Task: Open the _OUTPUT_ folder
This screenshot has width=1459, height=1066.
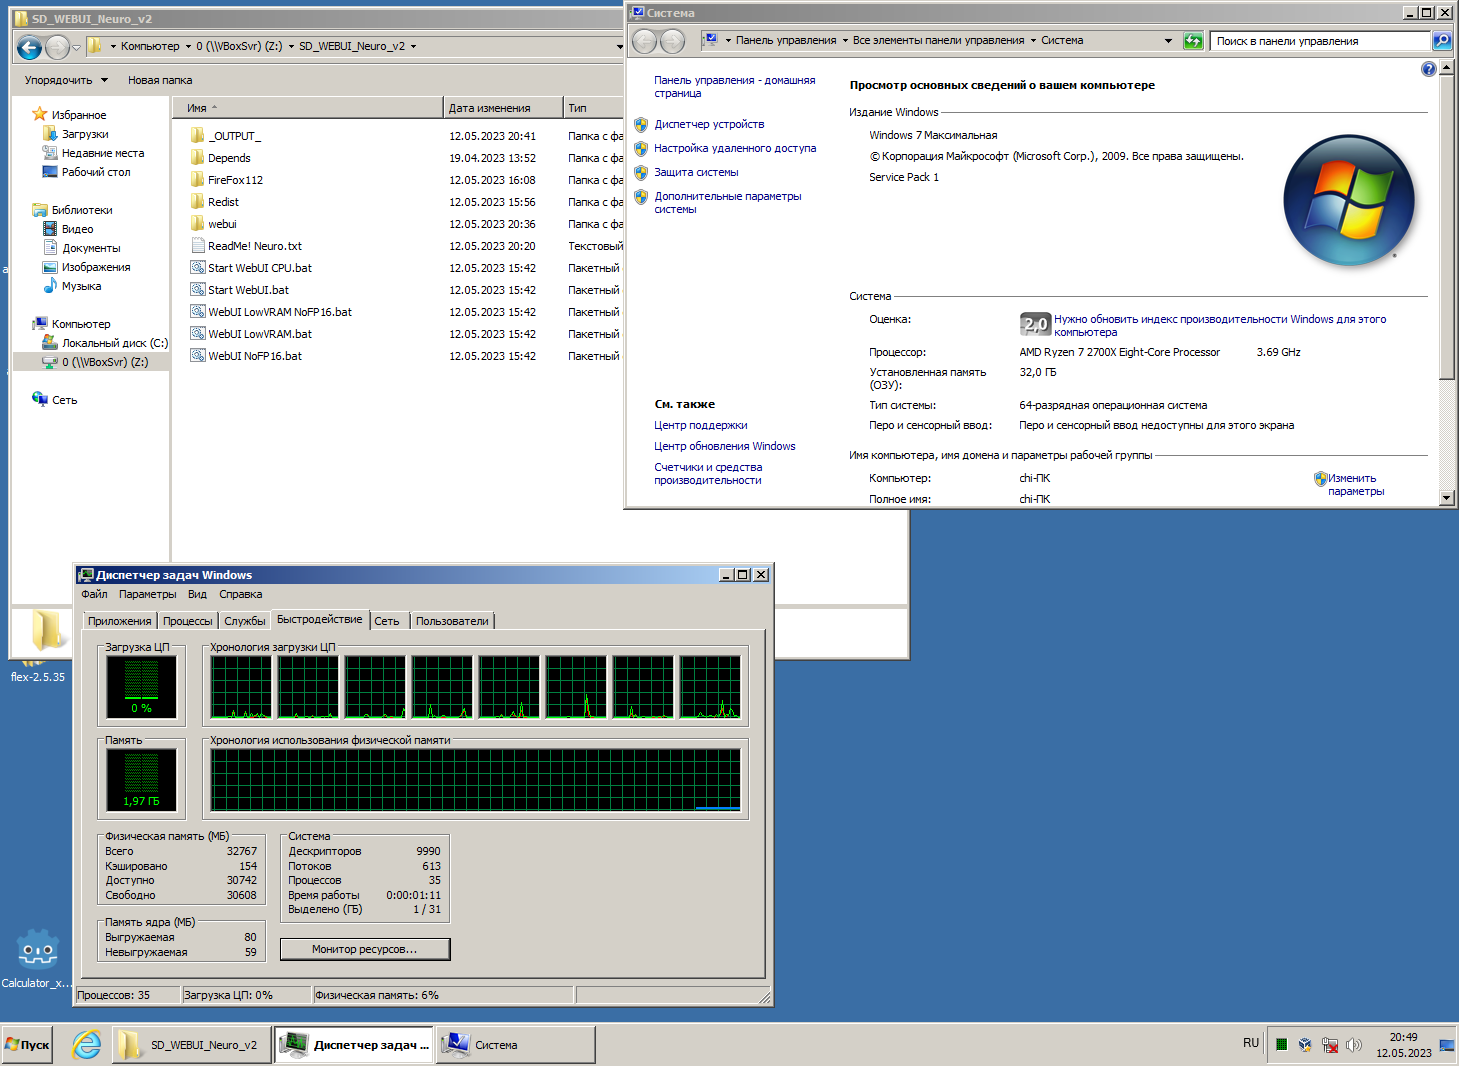Action: (x=234, y=136)
